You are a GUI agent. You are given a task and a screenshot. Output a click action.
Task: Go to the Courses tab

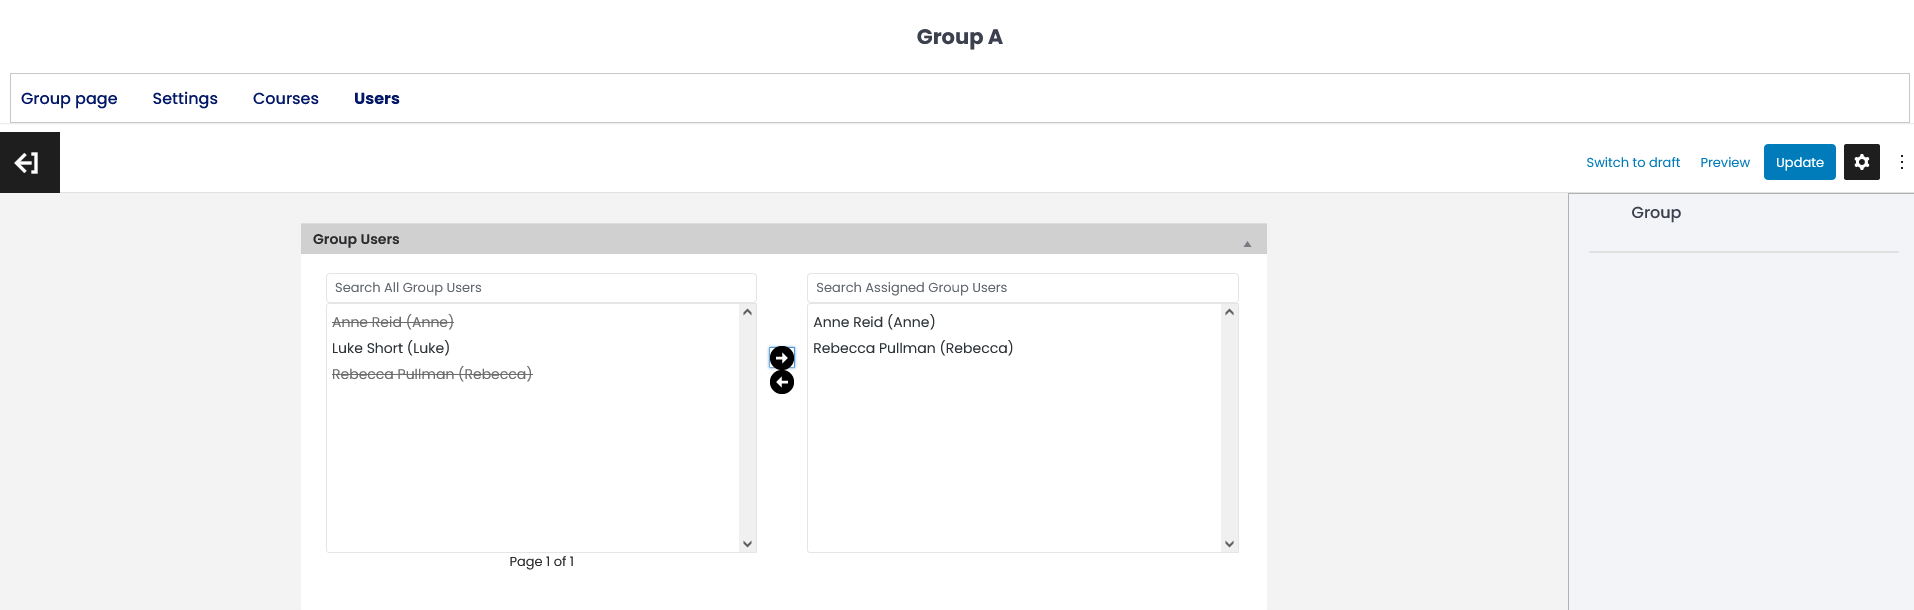pyautogui.click(x=286, y=98)
